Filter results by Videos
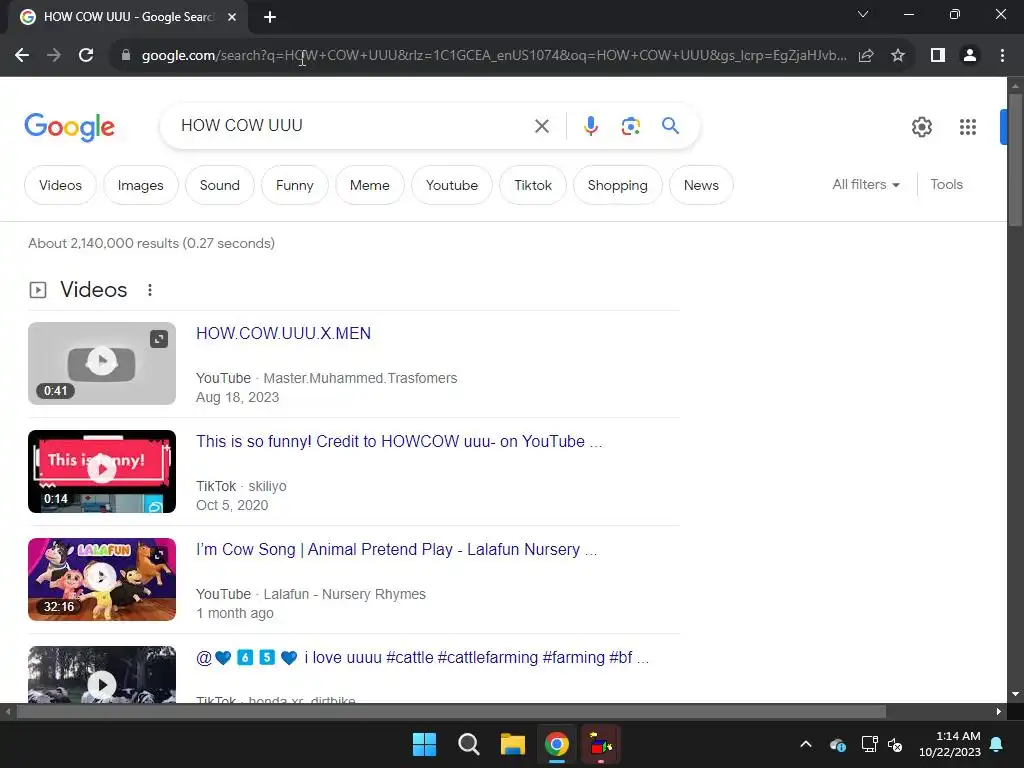This screenshot has height=768, width=1024. click(60, 185)
